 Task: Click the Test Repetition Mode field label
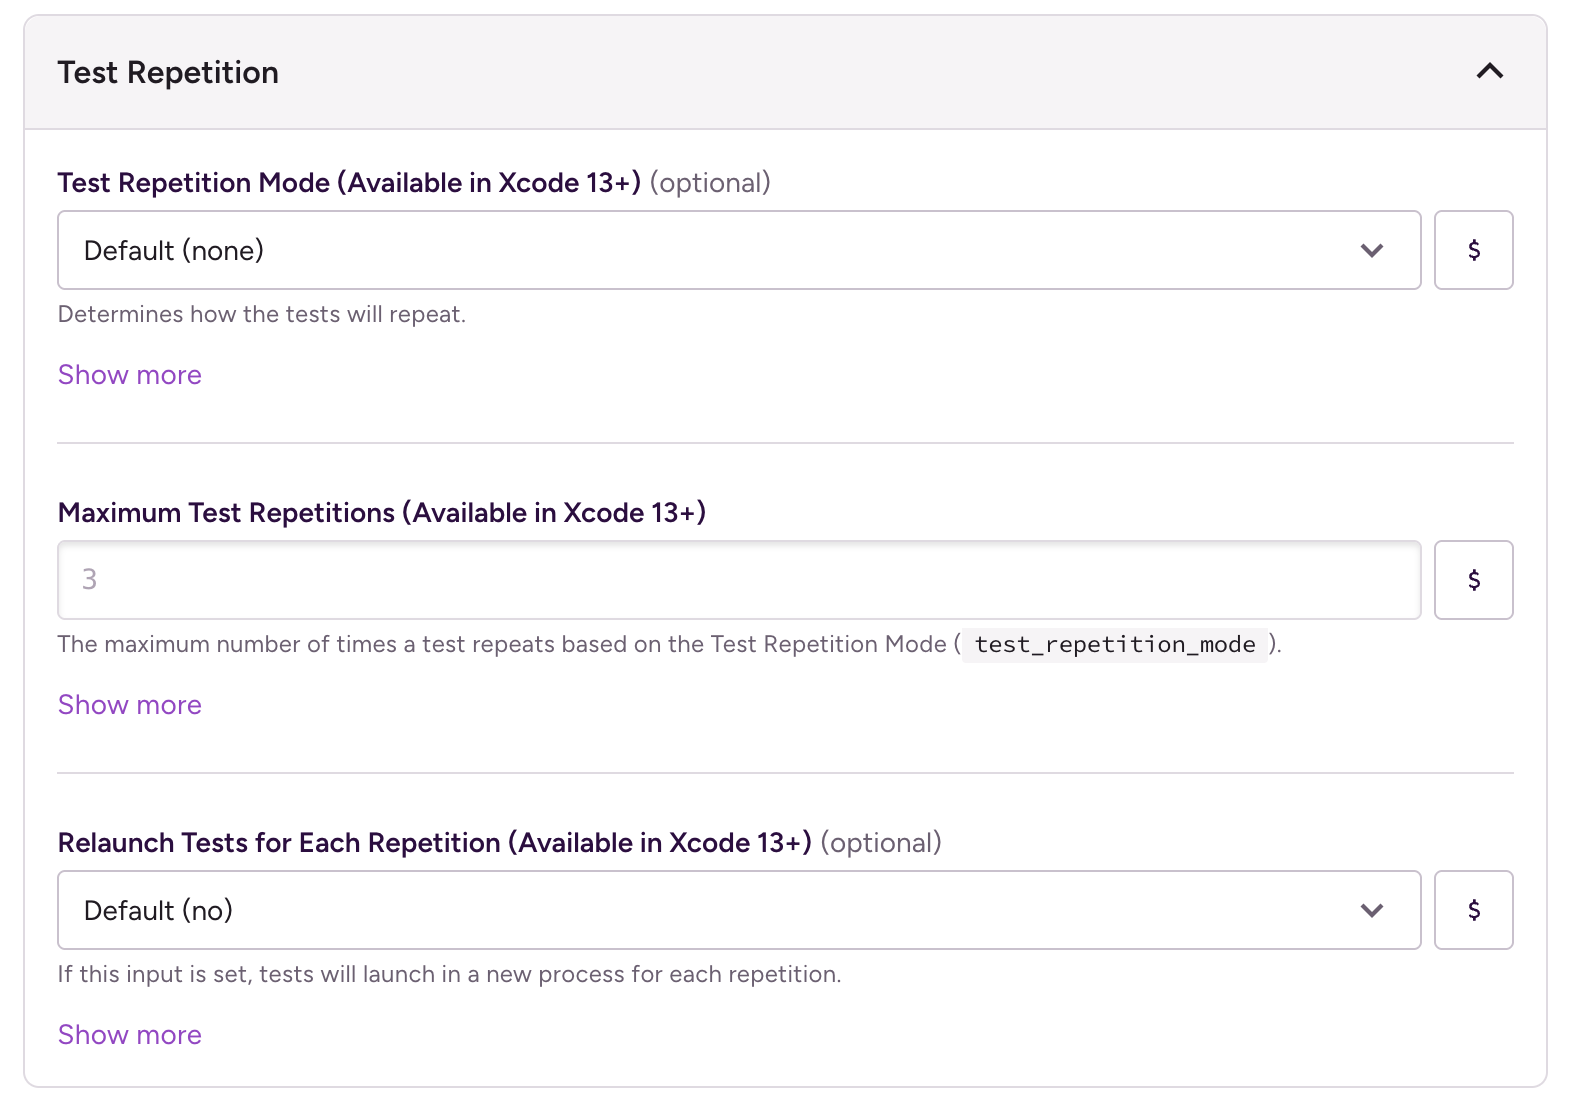(x=349, y=183)
